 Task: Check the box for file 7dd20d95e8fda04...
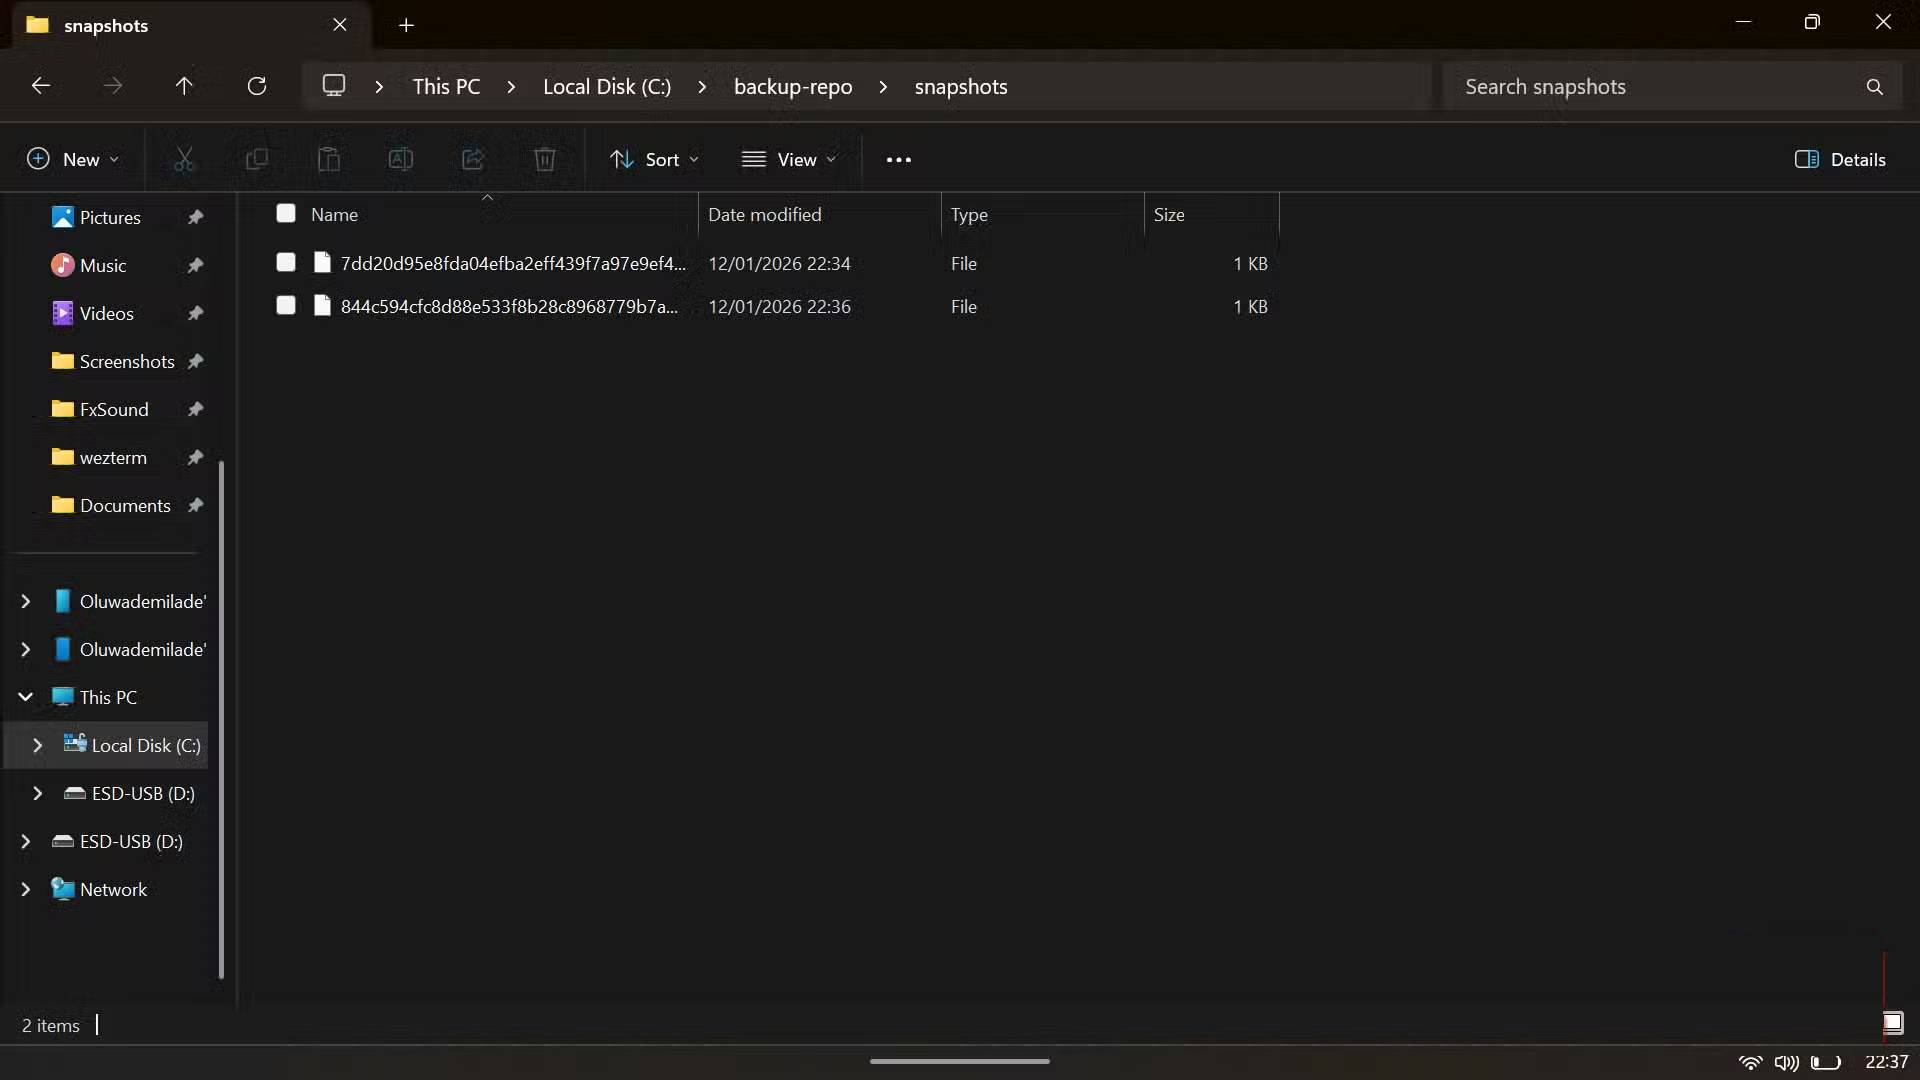[286, 262]
